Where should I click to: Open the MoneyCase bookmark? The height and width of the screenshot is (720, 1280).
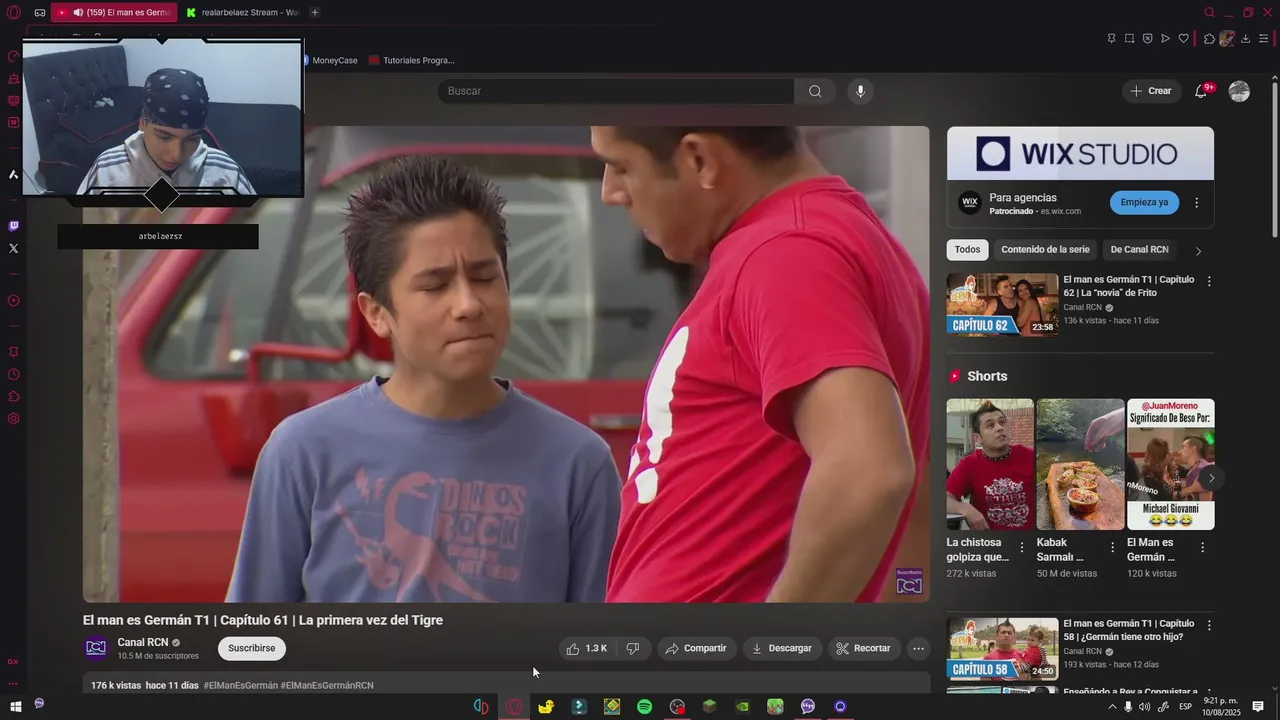pos(329,60)
